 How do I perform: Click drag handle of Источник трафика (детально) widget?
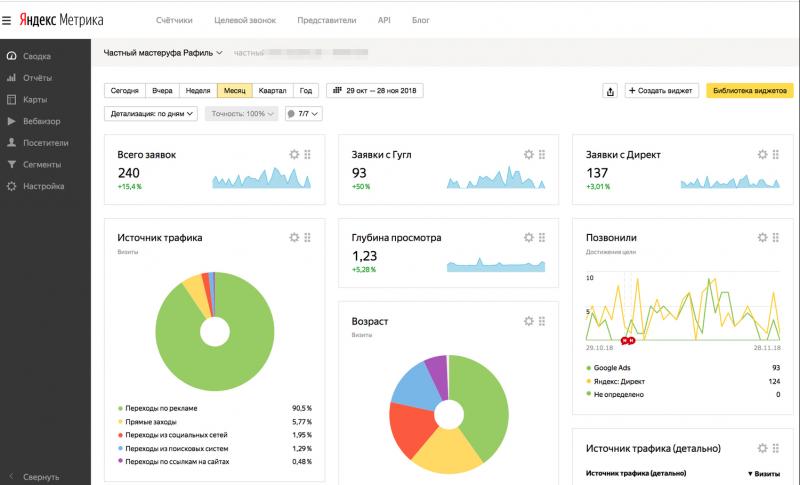tap(776, 448)
